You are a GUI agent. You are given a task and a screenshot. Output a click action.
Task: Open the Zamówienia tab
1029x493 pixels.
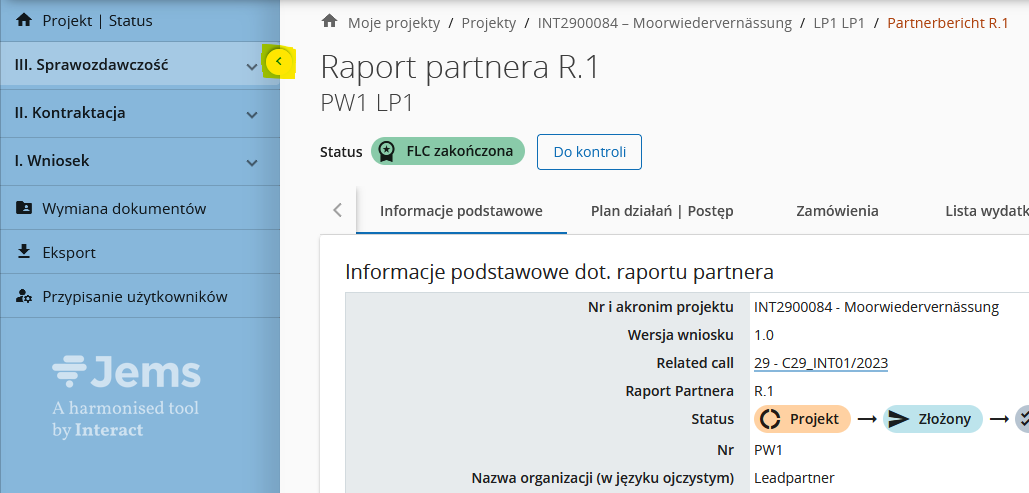coord(837,211)
